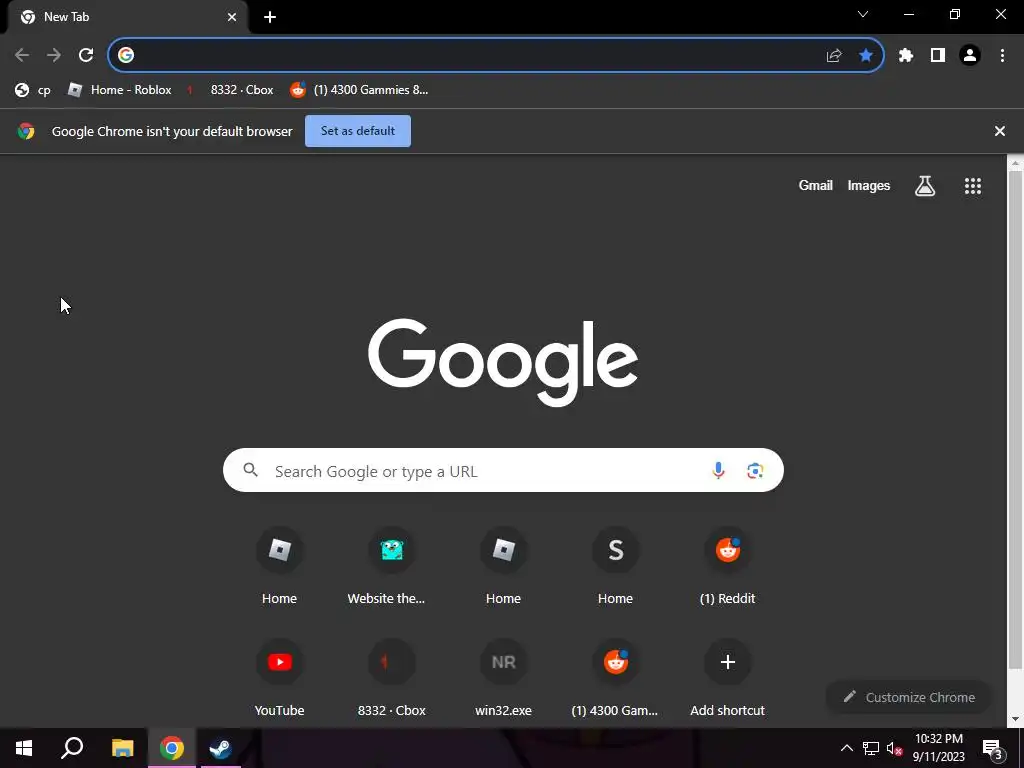Expand the tab search chevron
1024x768 pixels.
pyautogui.click(x=863, y=14)
